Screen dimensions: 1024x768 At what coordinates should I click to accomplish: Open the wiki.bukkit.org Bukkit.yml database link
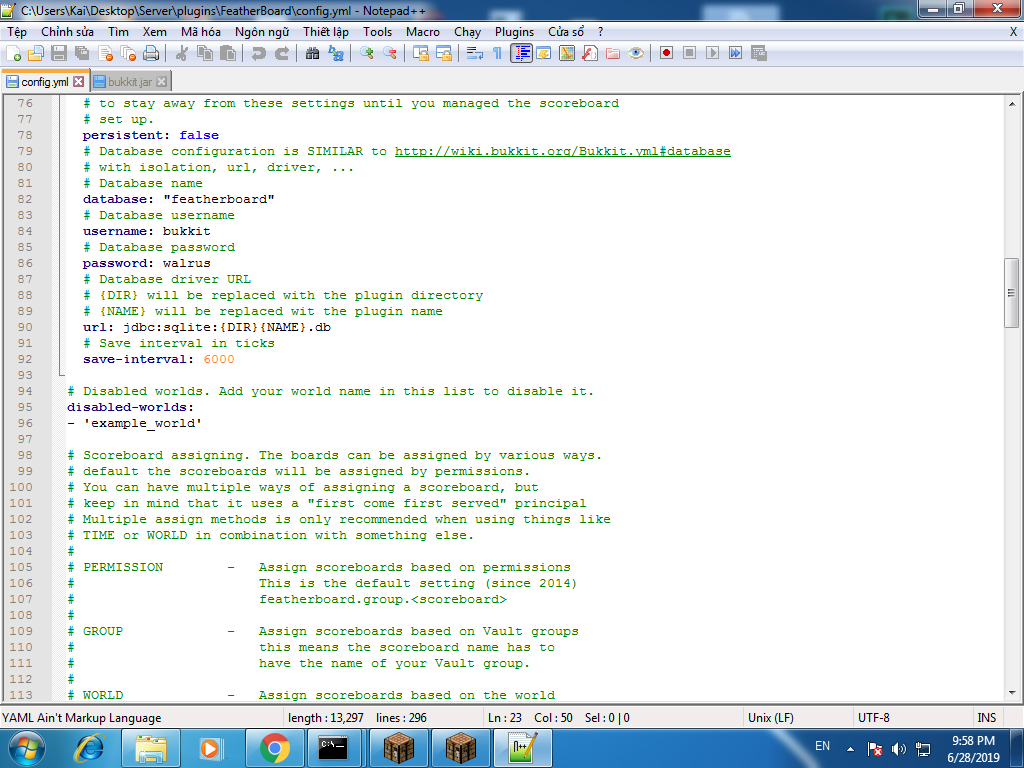pos(562,152)
